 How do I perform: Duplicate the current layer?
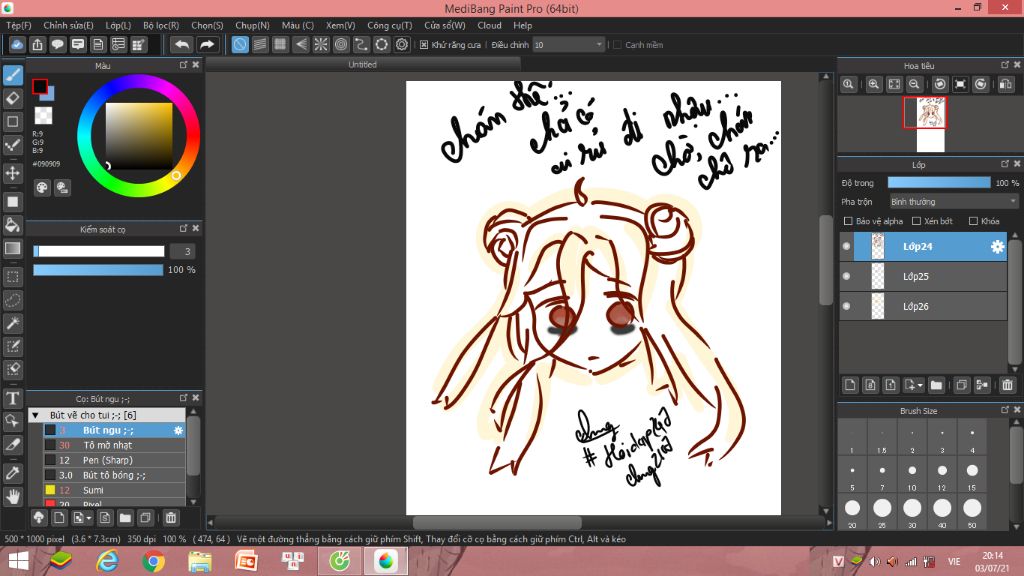(961, 385)
